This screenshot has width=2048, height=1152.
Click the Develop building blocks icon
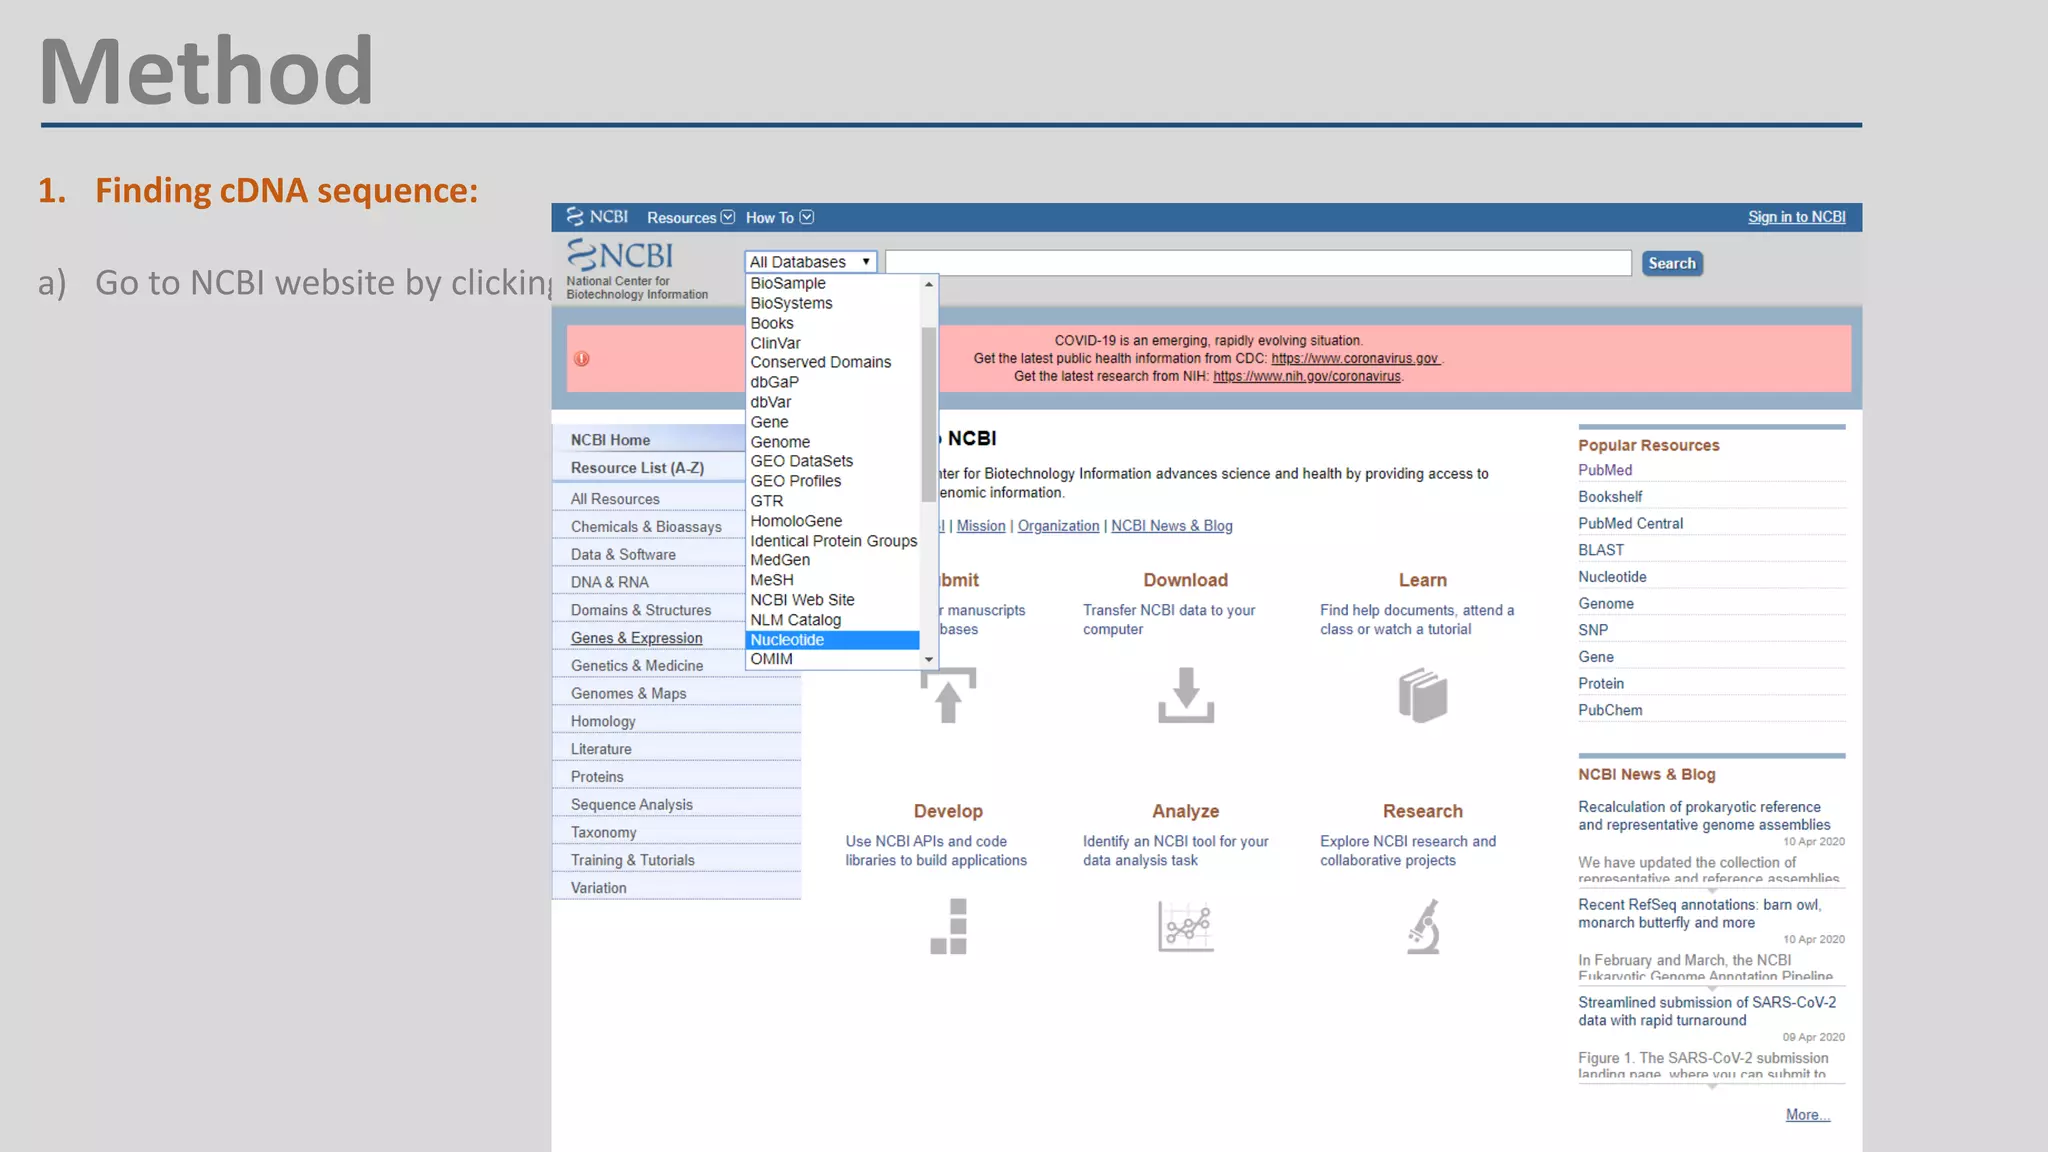pyautogui.click(x=949, y=926)
